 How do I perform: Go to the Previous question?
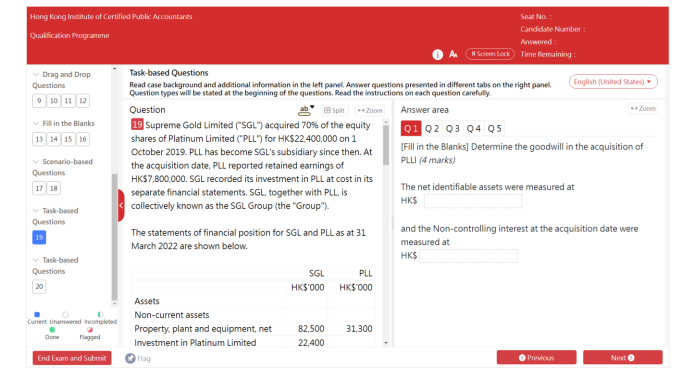tap(536, 358)
